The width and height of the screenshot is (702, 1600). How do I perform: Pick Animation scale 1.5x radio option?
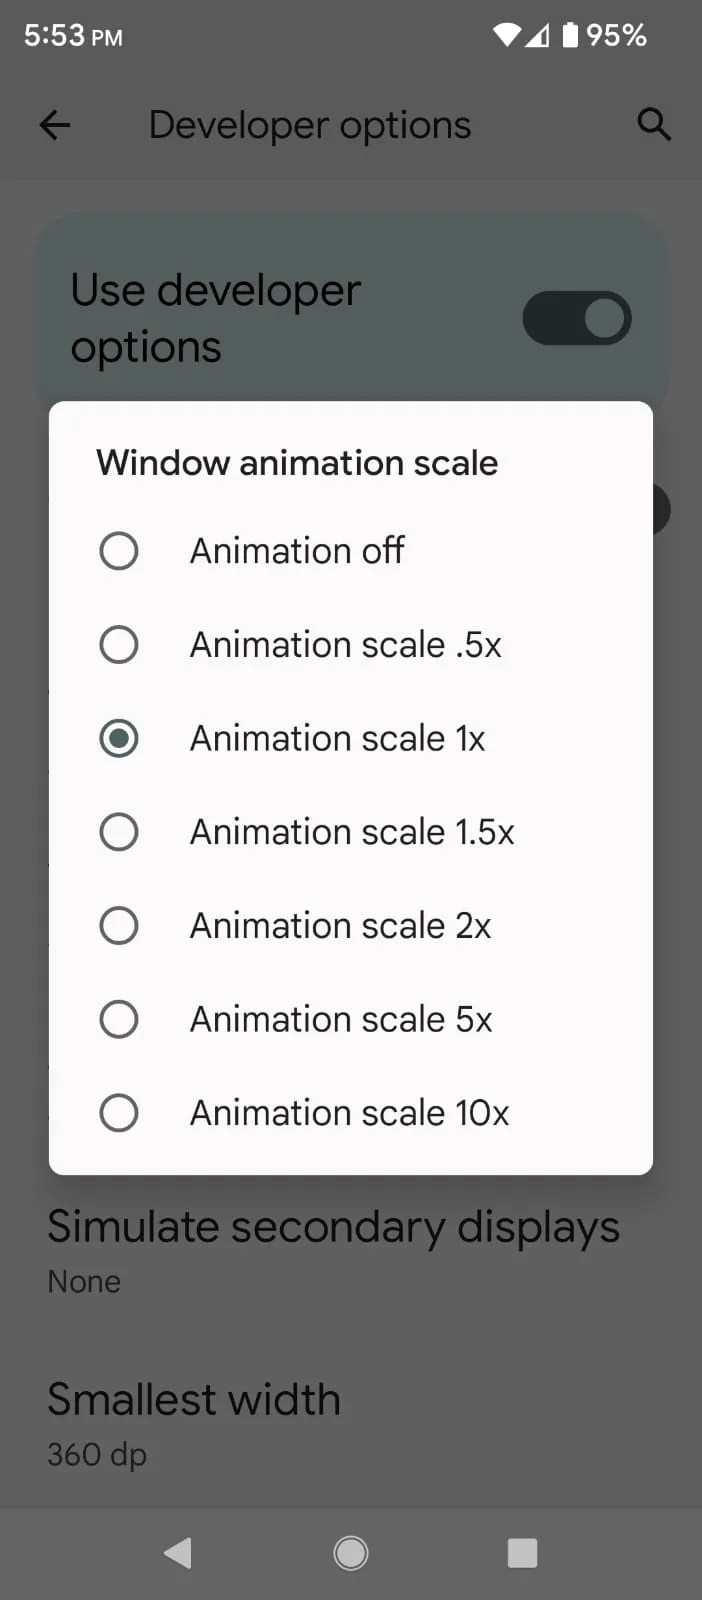point(119,832)
